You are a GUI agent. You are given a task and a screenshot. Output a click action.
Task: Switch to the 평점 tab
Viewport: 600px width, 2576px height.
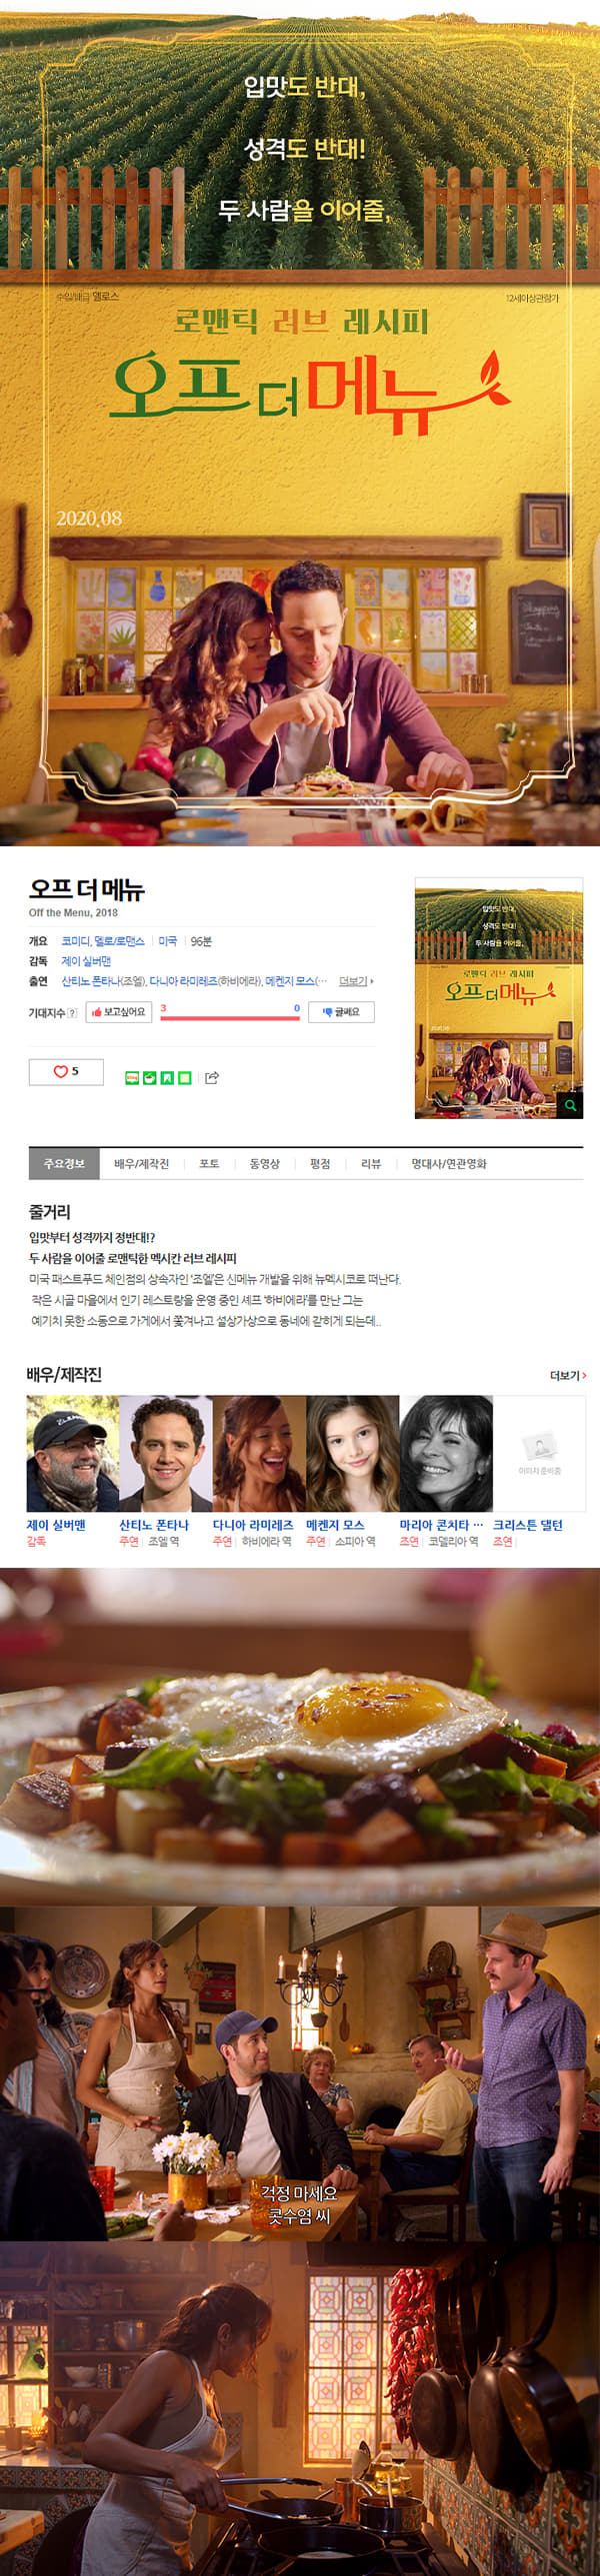point(320,1164)
